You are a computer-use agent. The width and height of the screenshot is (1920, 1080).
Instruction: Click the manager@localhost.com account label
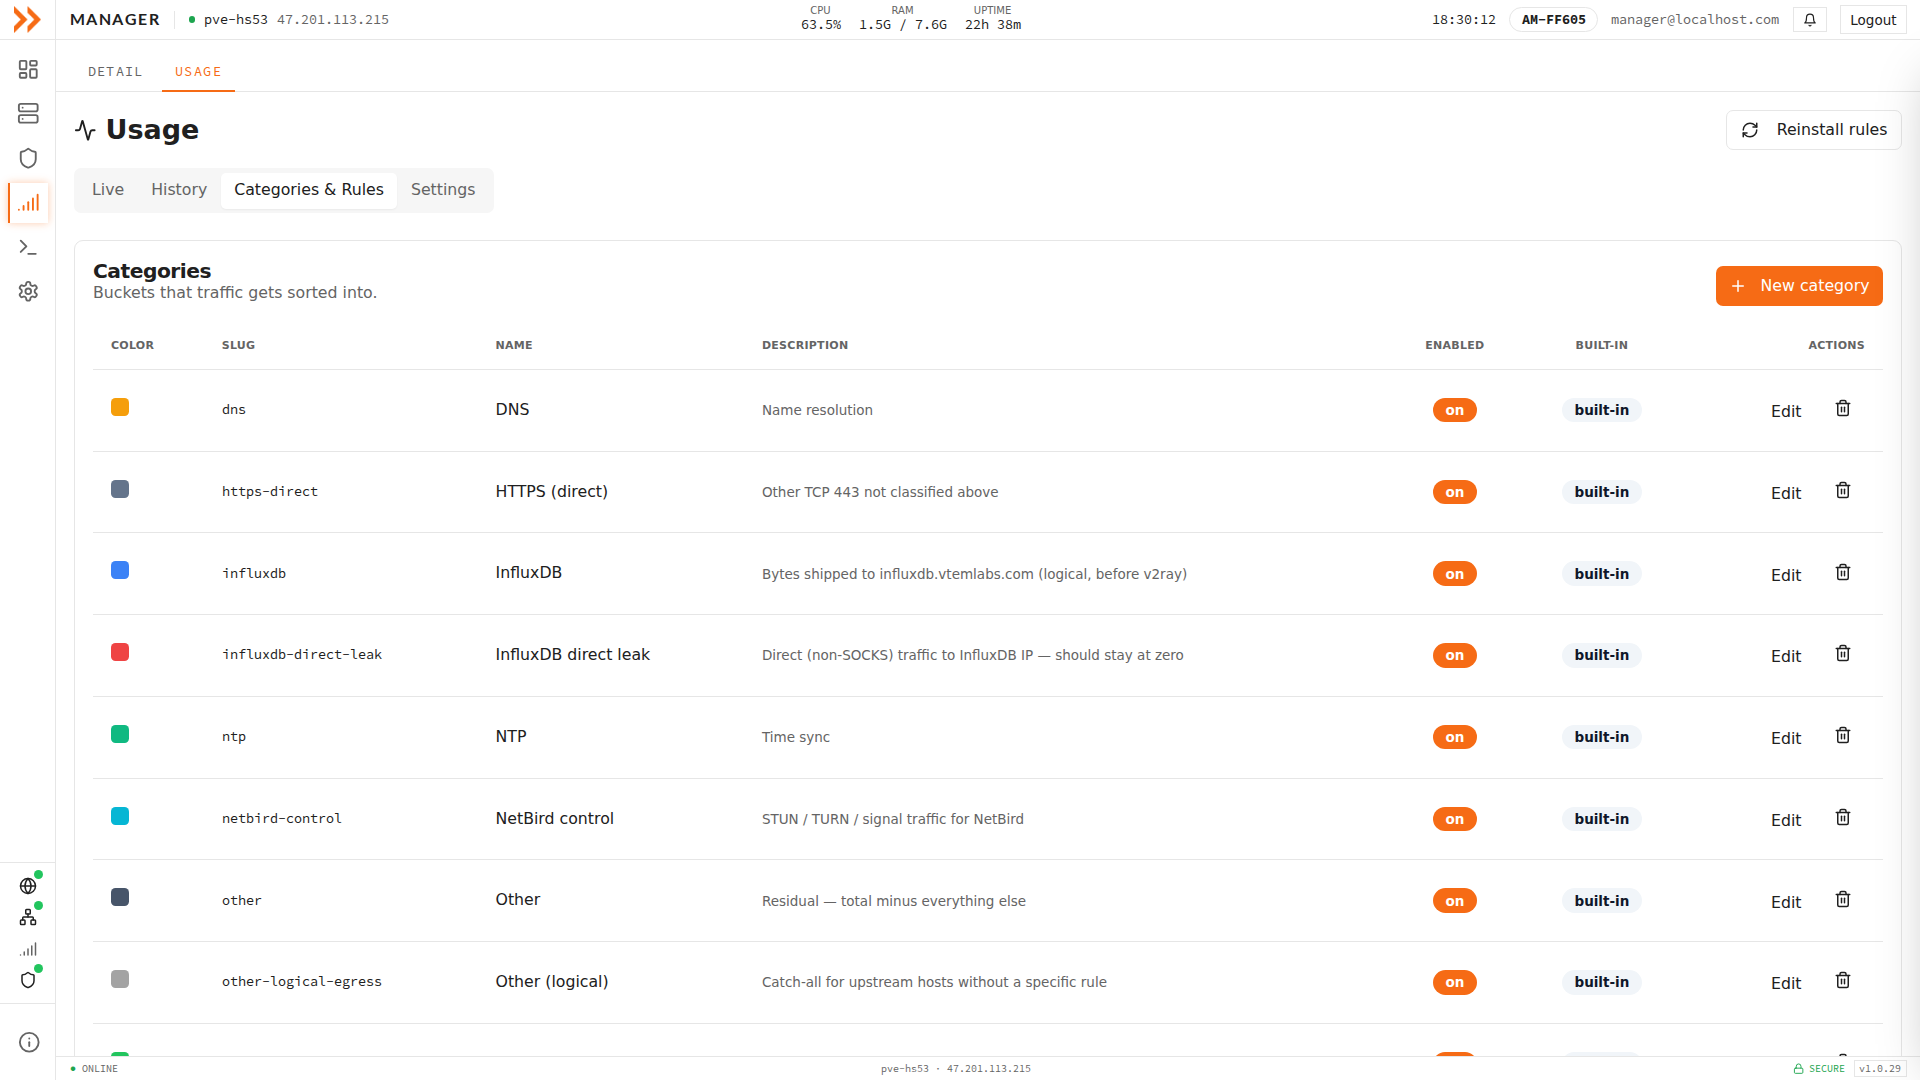pos(1694,20)
